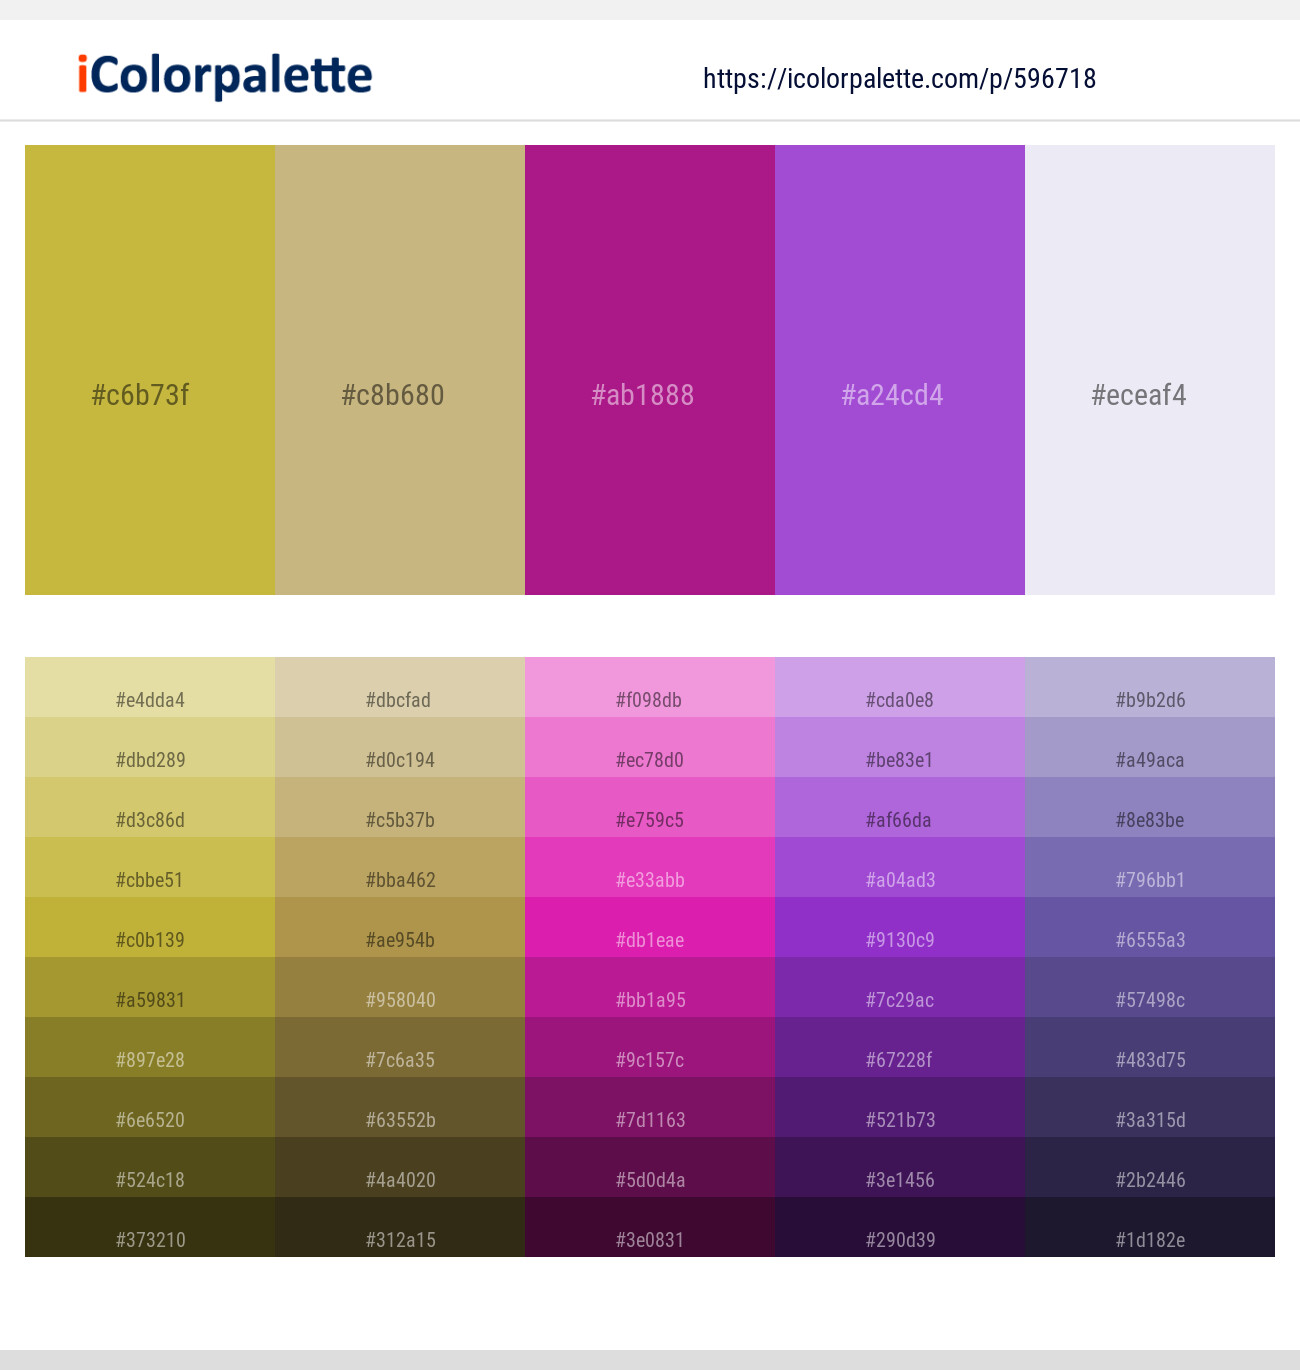Select the large #c8b680 tan swatch
The height and width of the screenshot is (1370, 1300).
400,370
